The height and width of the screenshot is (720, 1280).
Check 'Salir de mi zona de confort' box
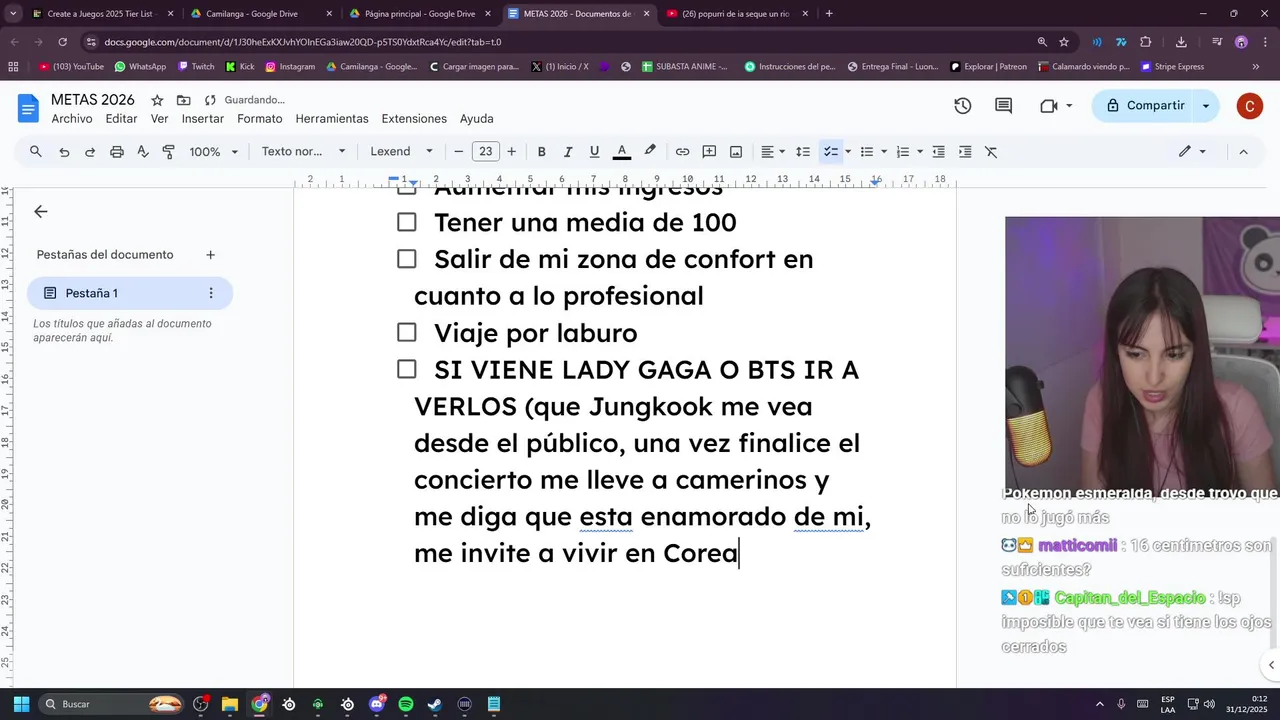pyautogui.click(x=406, y=259)
